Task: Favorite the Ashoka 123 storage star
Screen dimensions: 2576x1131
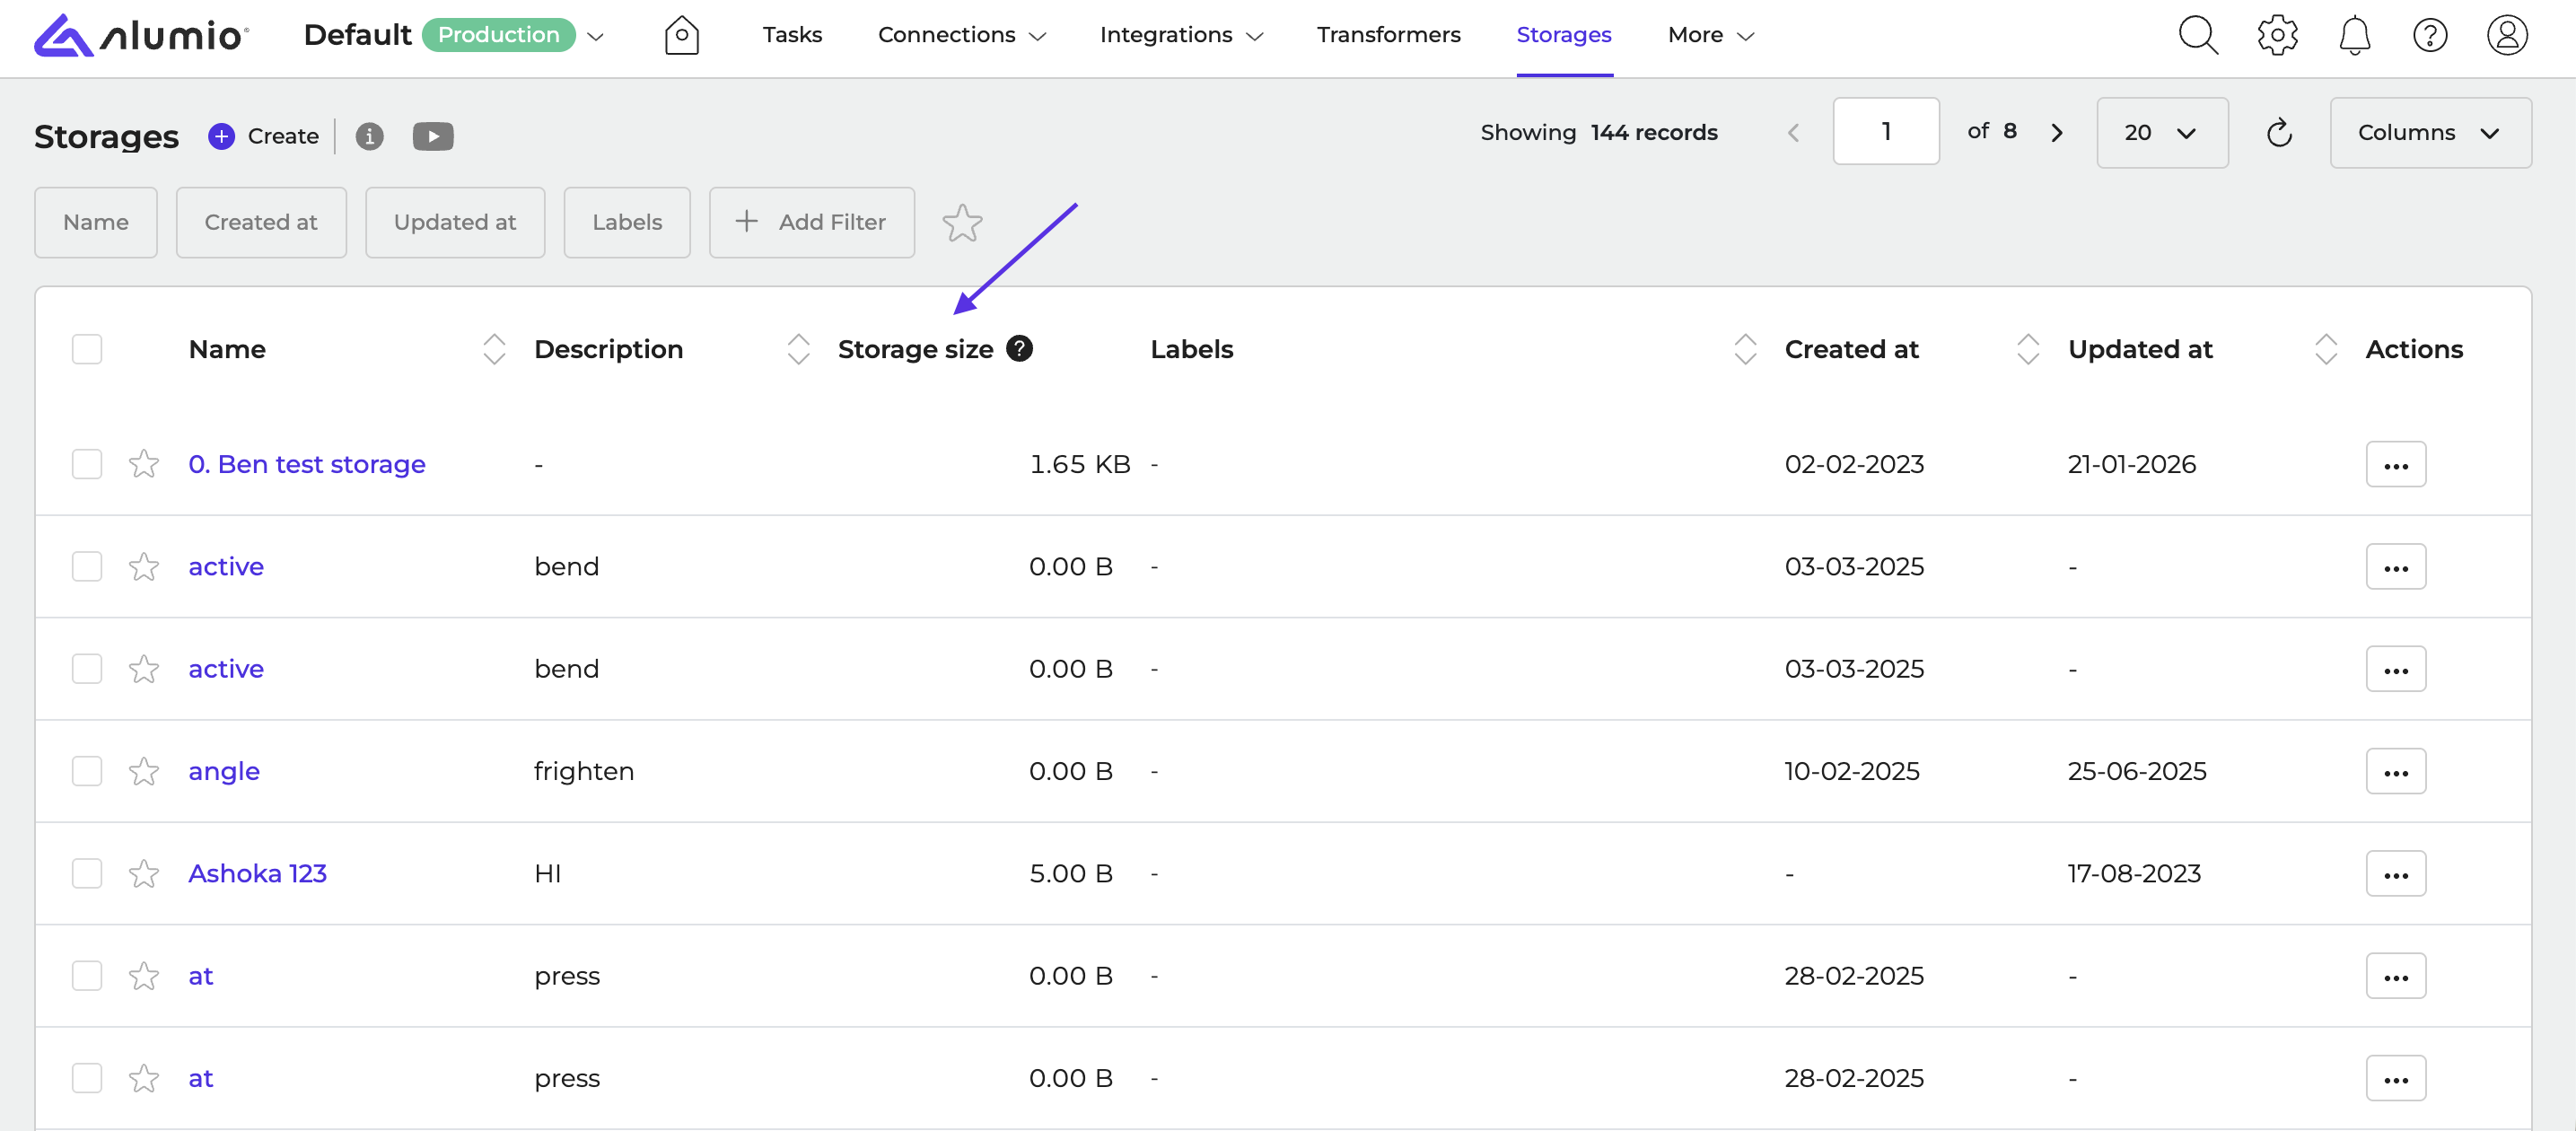Action: [144, 873]
